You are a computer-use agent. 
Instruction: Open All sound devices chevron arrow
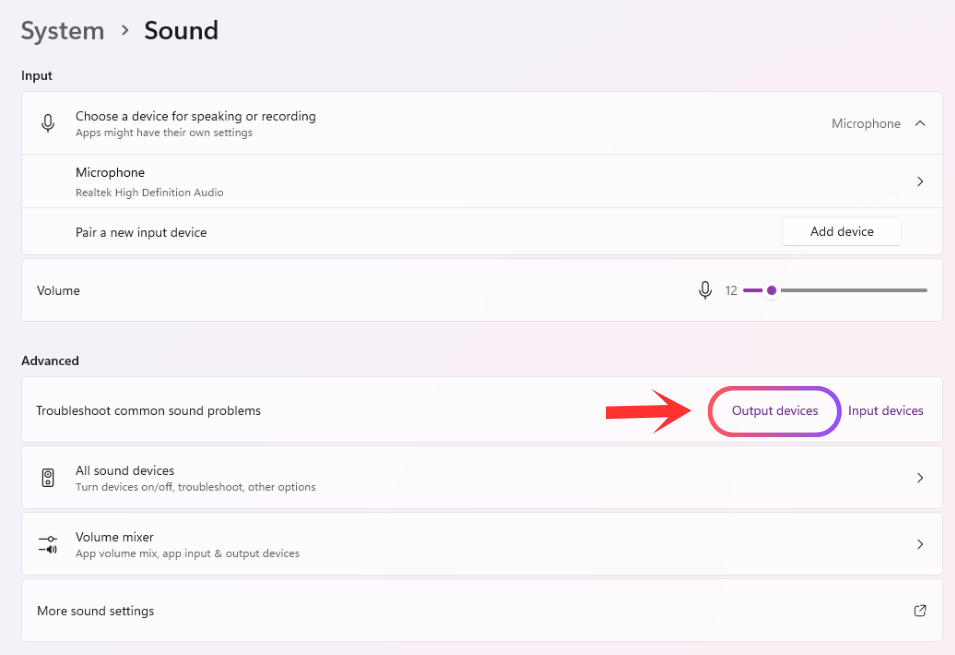(x=920, y=478)
